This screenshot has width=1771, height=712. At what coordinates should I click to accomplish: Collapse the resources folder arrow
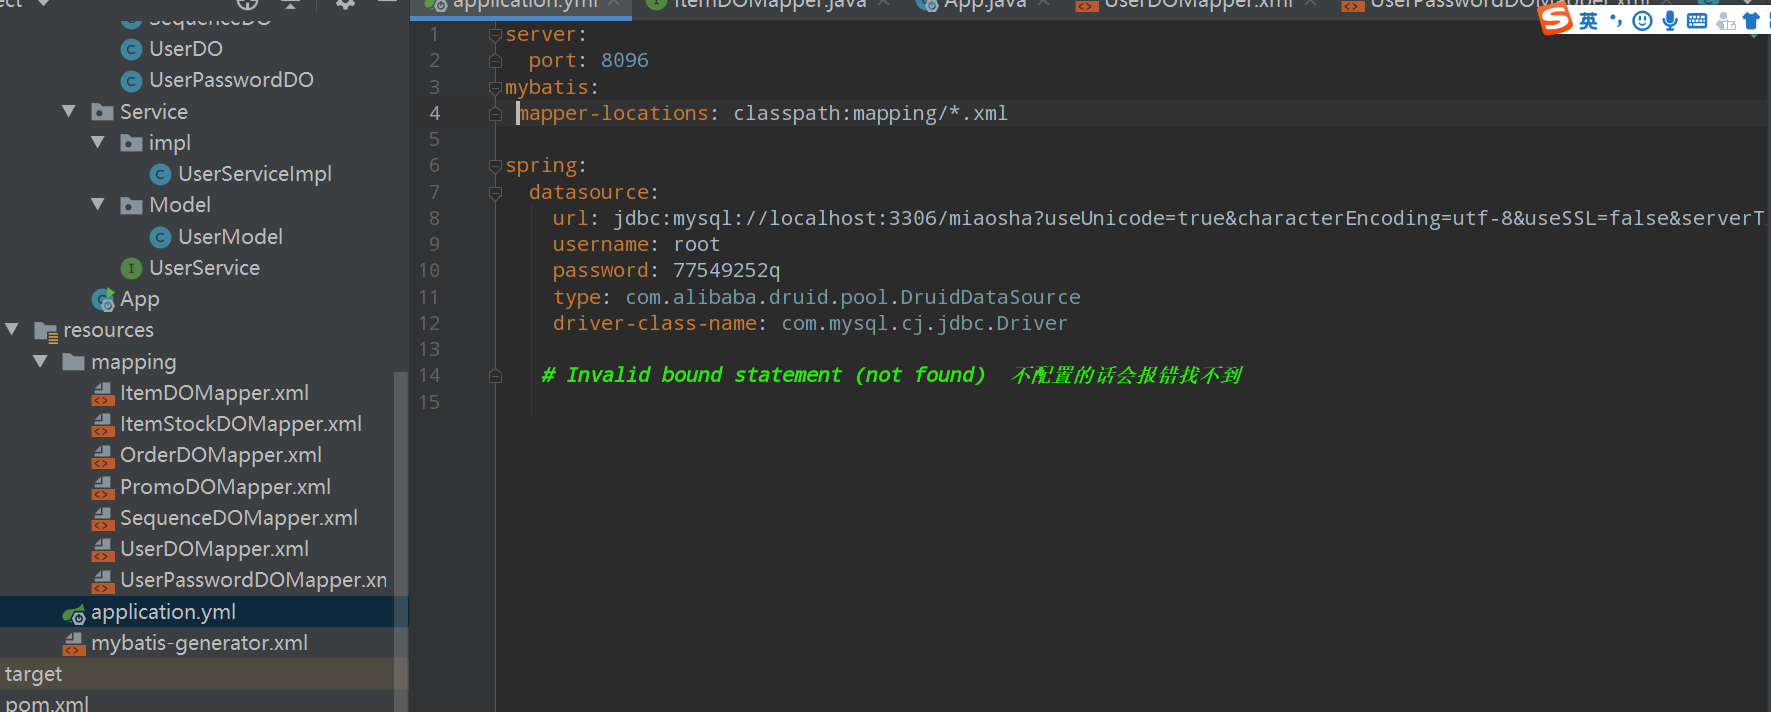pos(12,330)
